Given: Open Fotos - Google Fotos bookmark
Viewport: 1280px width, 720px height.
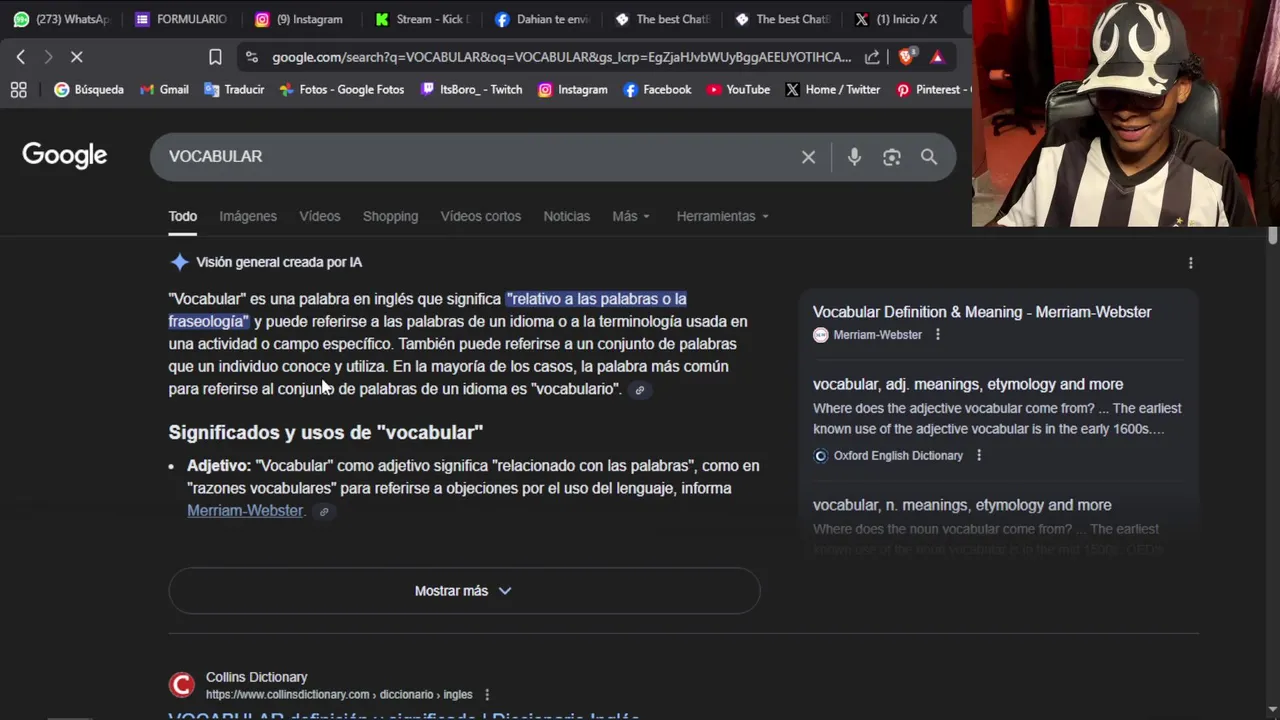Looking at the screenshot, I should 342,90.
